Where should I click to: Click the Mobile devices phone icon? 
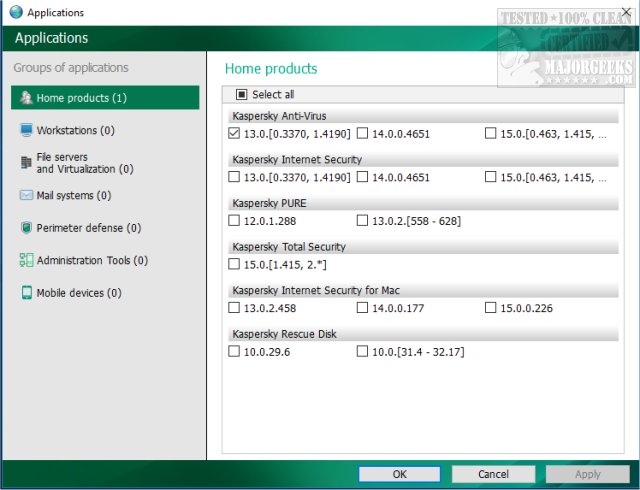pyautogui.click(x=27, y=292)
